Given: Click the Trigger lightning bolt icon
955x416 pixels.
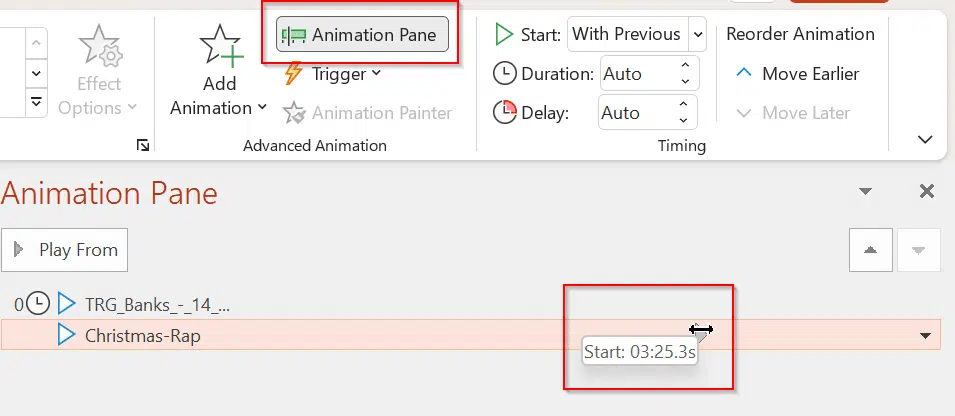Looking at the screenshot, I should (x=294, y=74).
